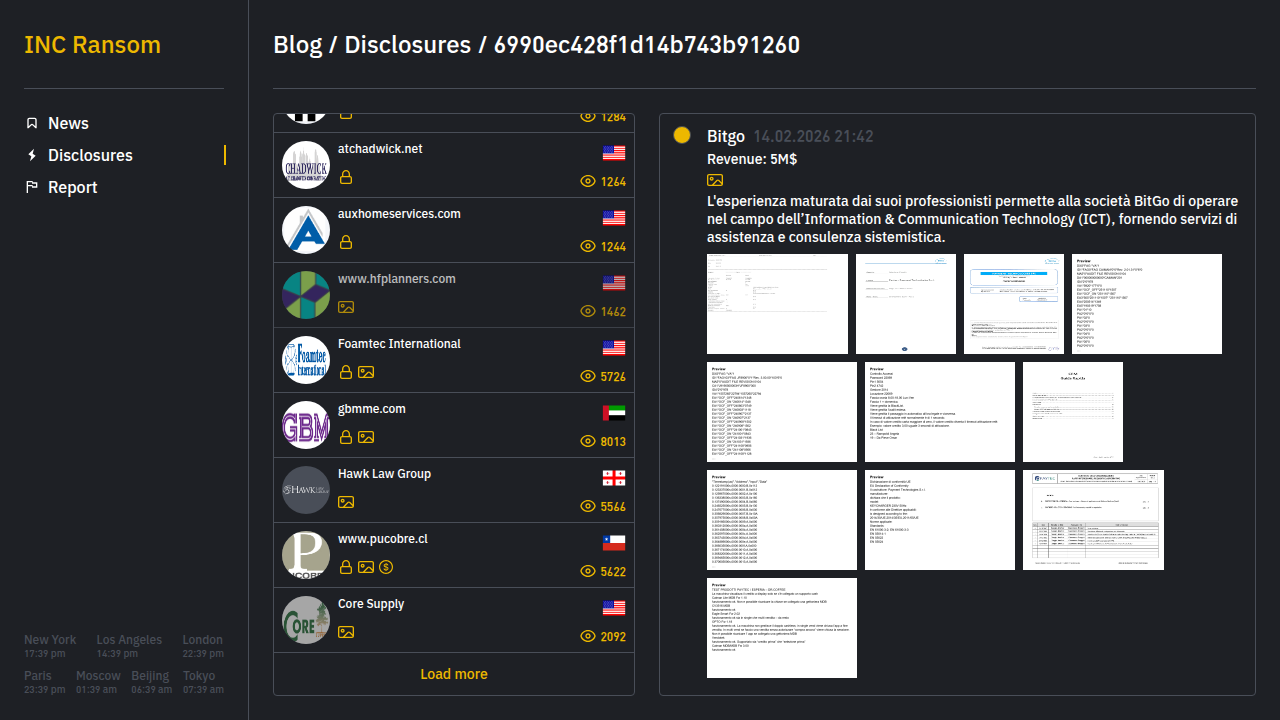Click the INC Ransom site title
1280x720 pixels.
92,45
